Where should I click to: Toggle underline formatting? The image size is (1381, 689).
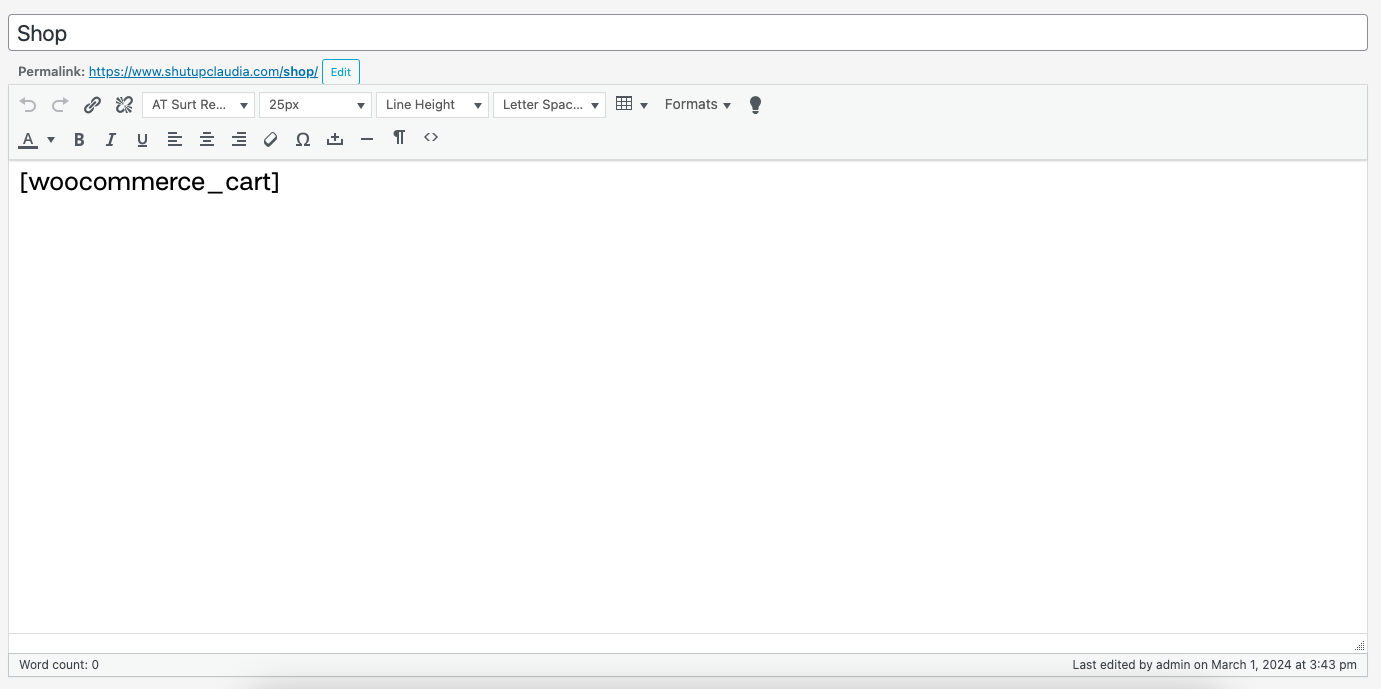pos(142,139)
